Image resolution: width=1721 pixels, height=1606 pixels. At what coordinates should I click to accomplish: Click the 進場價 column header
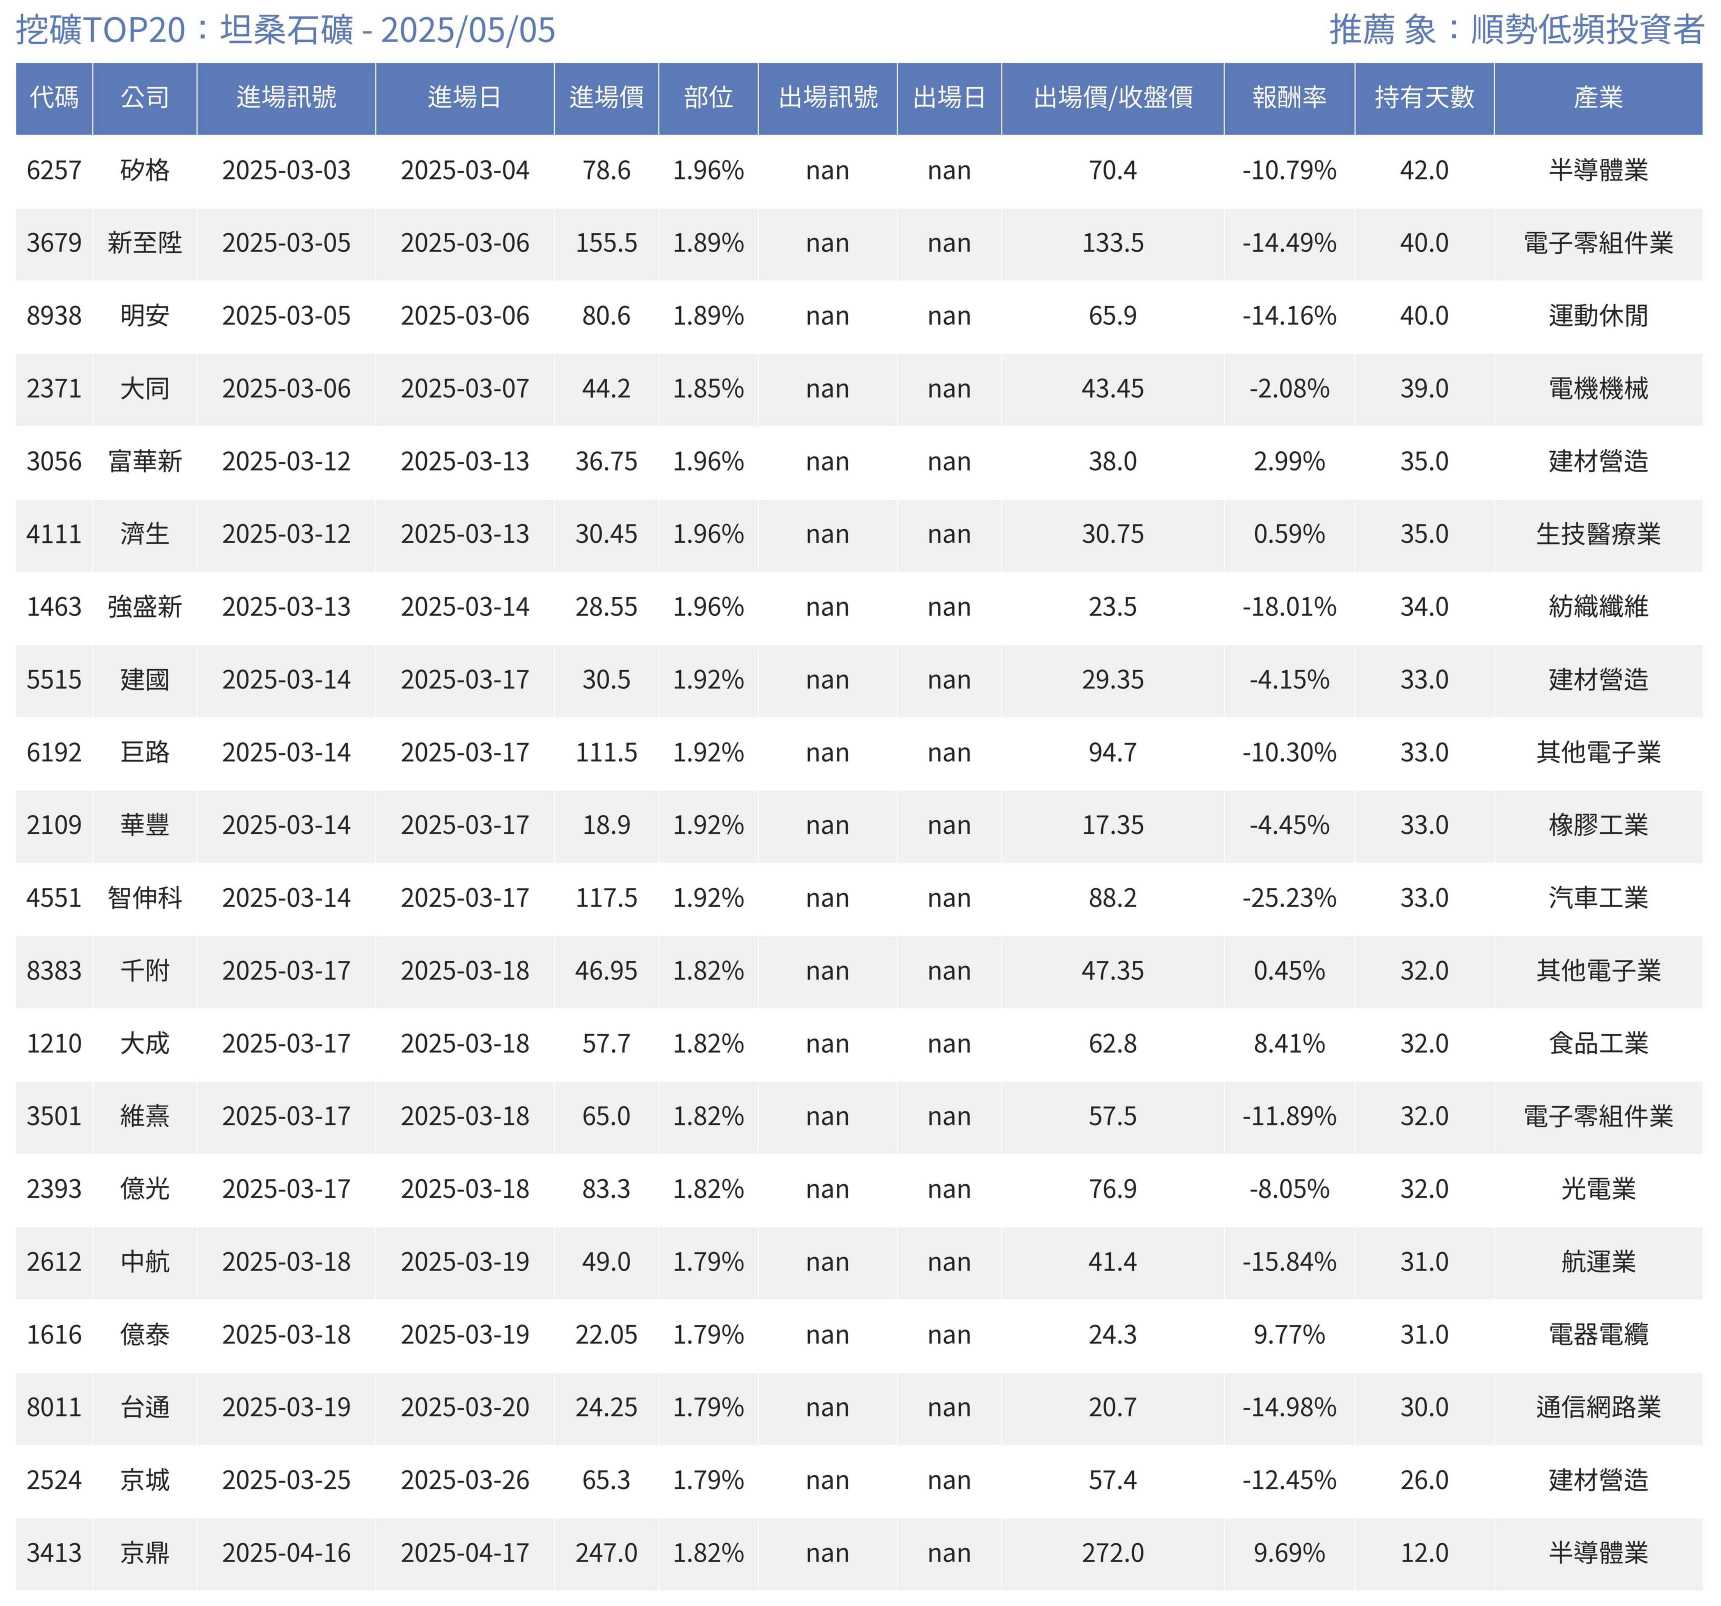coord(607,98)
